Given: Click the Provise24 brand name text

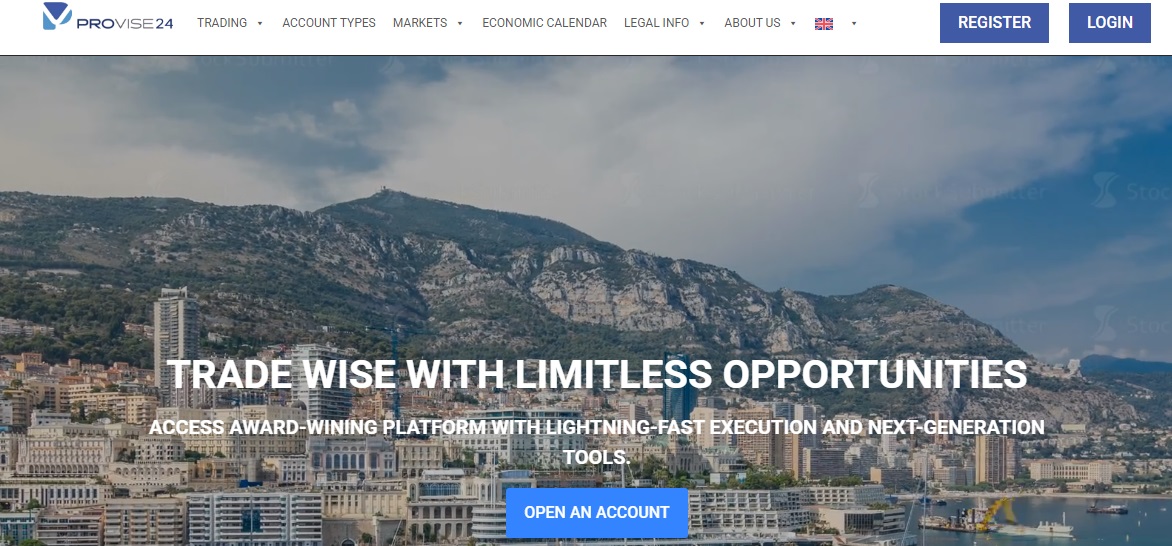Looking at the screenshot, I should click(x=125, y=24).
